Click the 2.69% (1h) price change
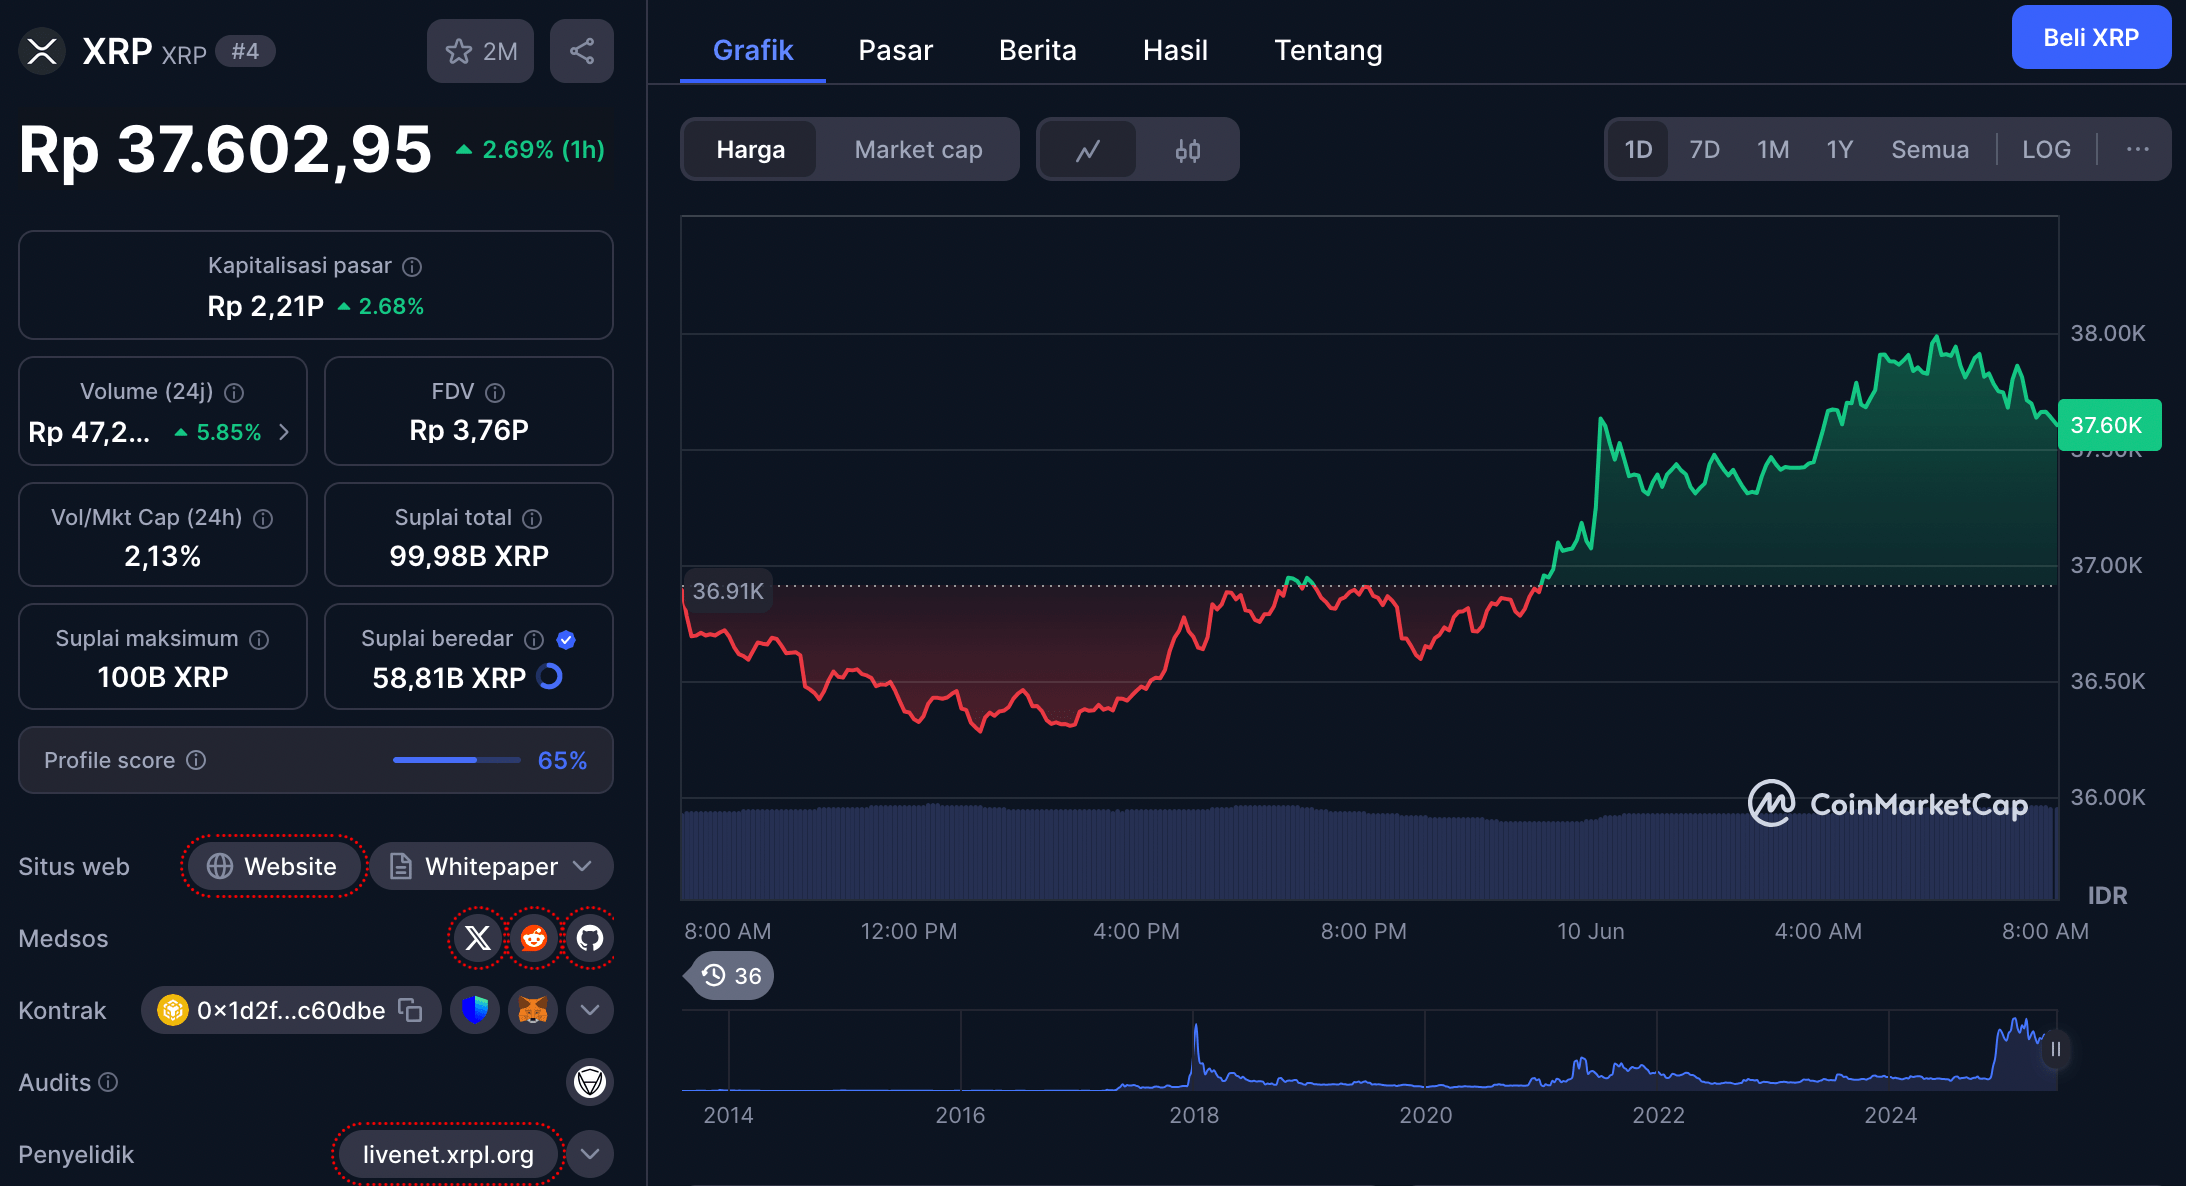 (x=530, y=150)
